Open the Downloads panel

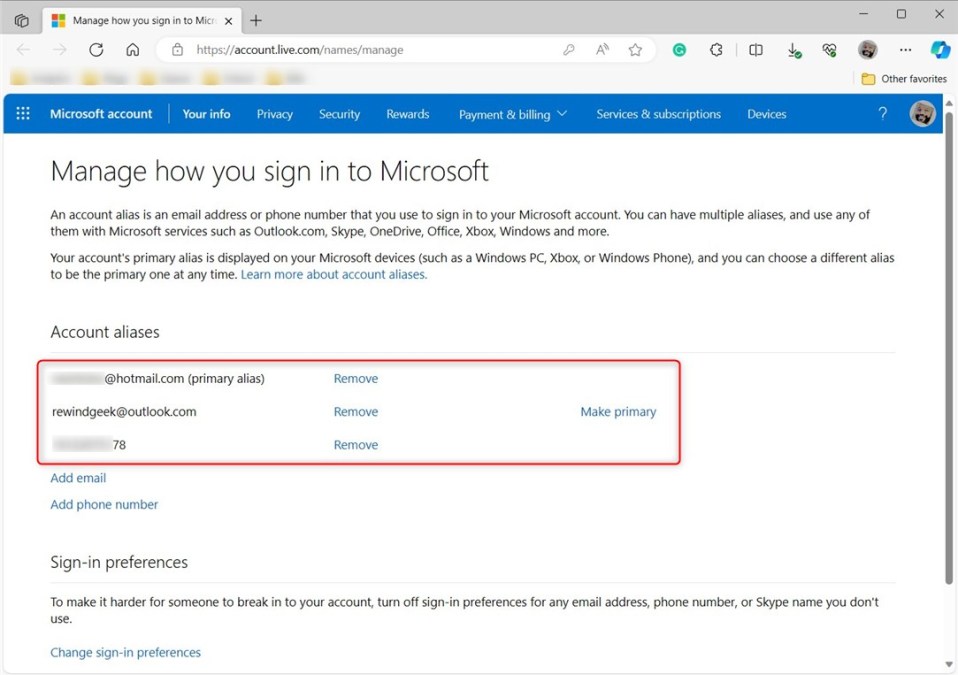(x=793, y=50)
